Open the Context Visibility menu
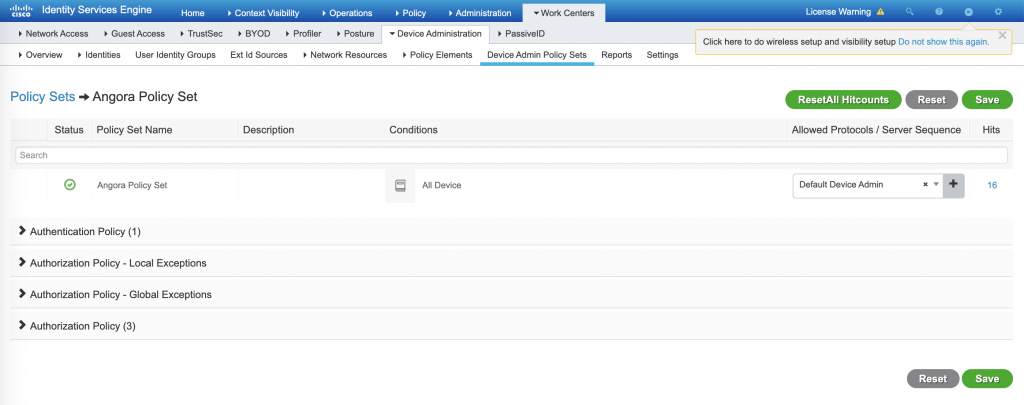This screenshot has height=405, width=1024. [263, 13]
